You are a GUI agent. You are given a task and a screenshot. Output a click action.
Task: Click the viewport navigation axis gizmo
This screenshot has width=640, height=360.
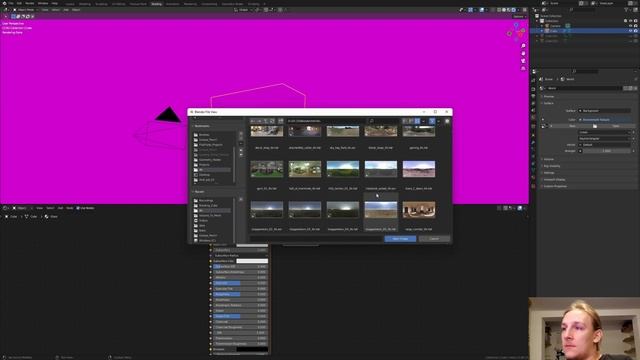pos(516,32)
